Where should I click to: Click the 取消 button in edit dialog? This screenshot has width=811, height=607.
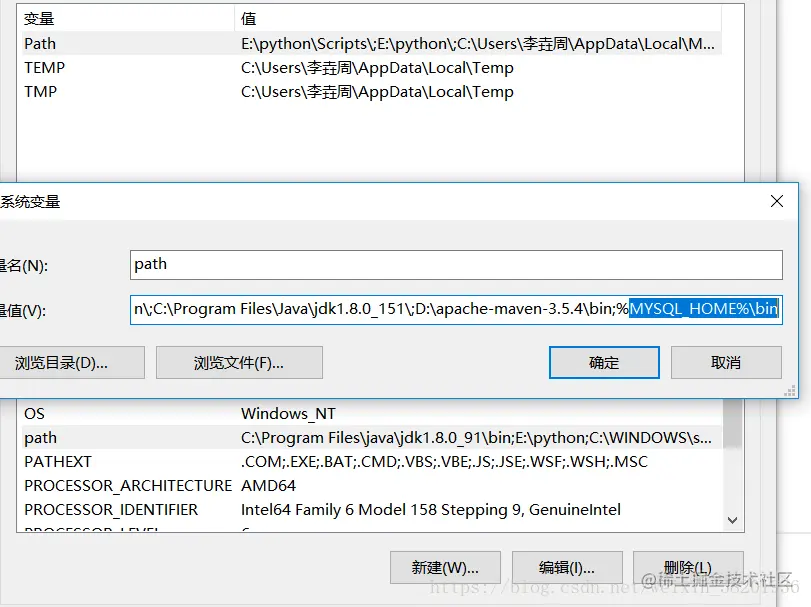click(726, 362)
